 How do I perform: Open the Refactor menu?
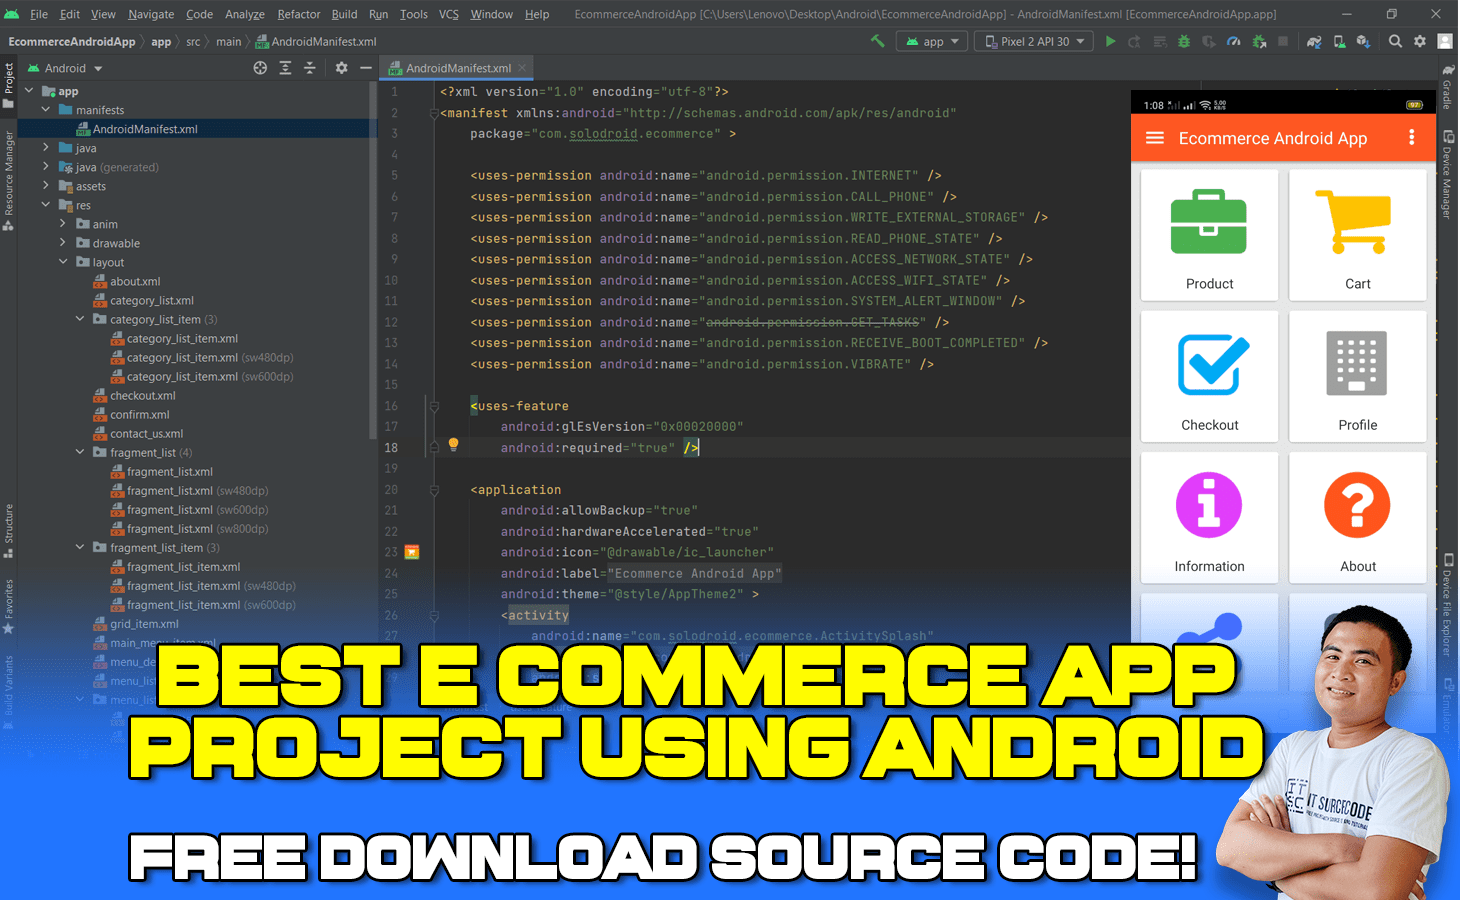(x=299, y=14)
